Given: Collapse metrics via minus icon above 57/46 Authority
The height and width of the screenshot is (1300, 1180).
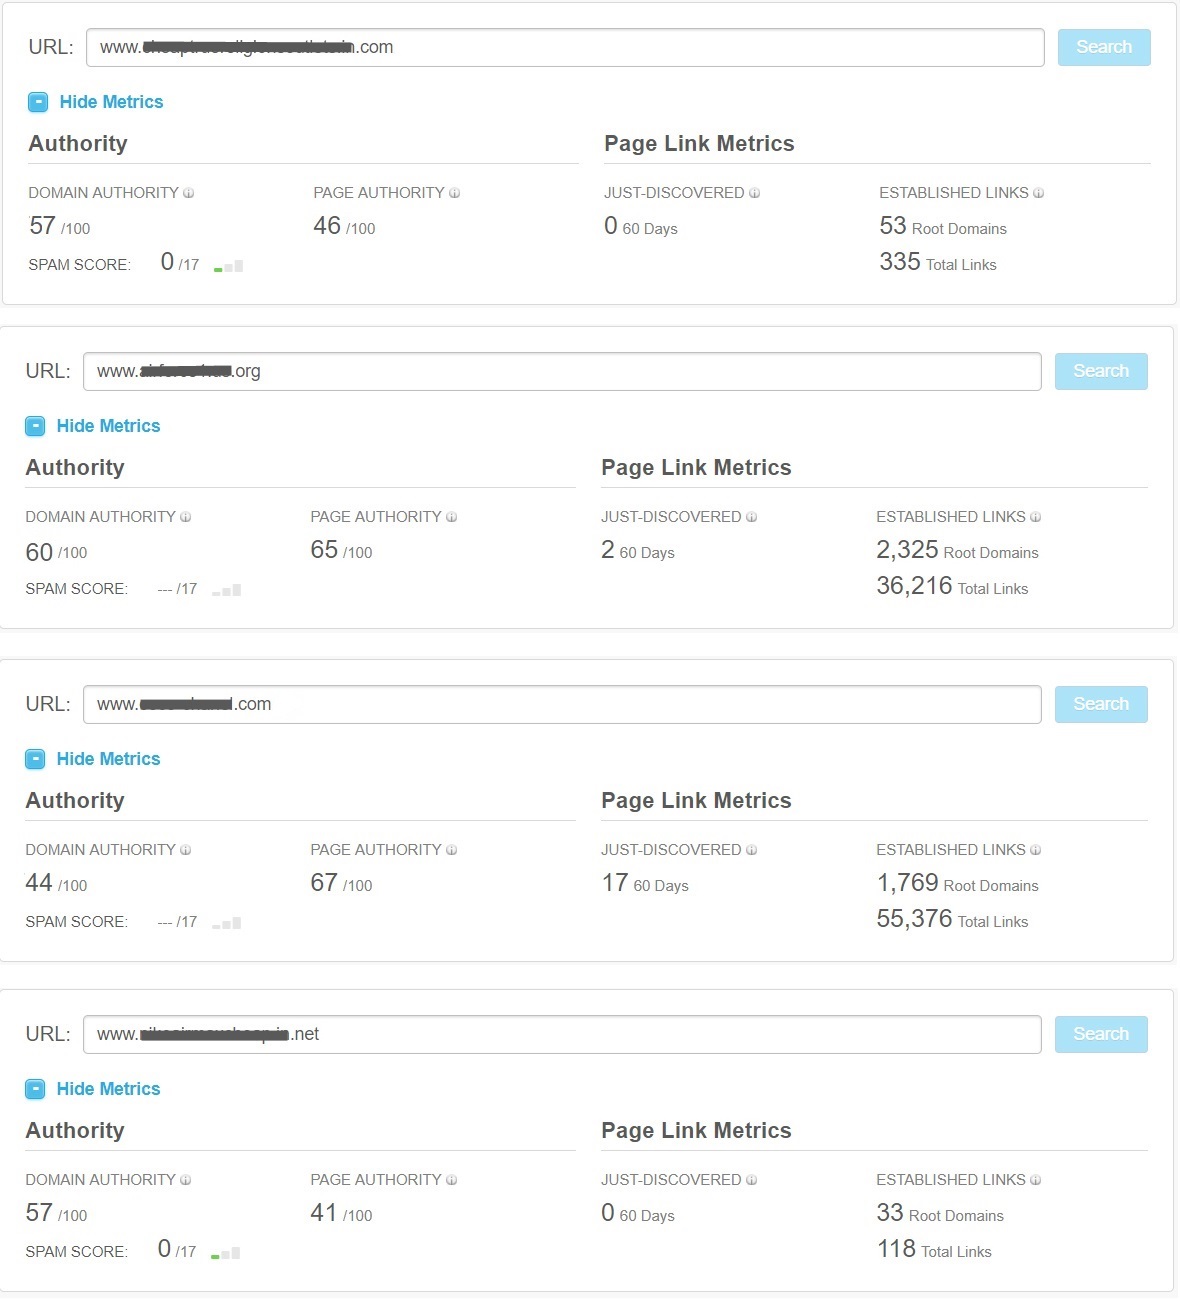Looking at the screenshot, I should tap(38, 102).
